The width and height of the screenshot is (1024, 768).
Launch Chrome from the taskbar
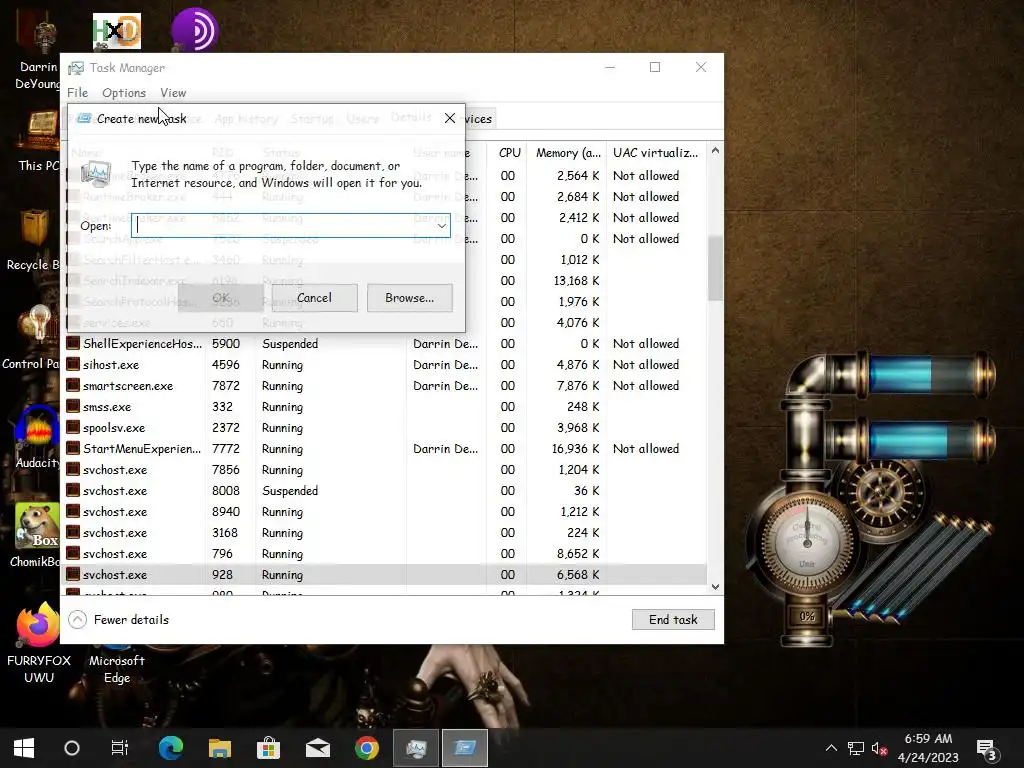click(x=367, y=748)
